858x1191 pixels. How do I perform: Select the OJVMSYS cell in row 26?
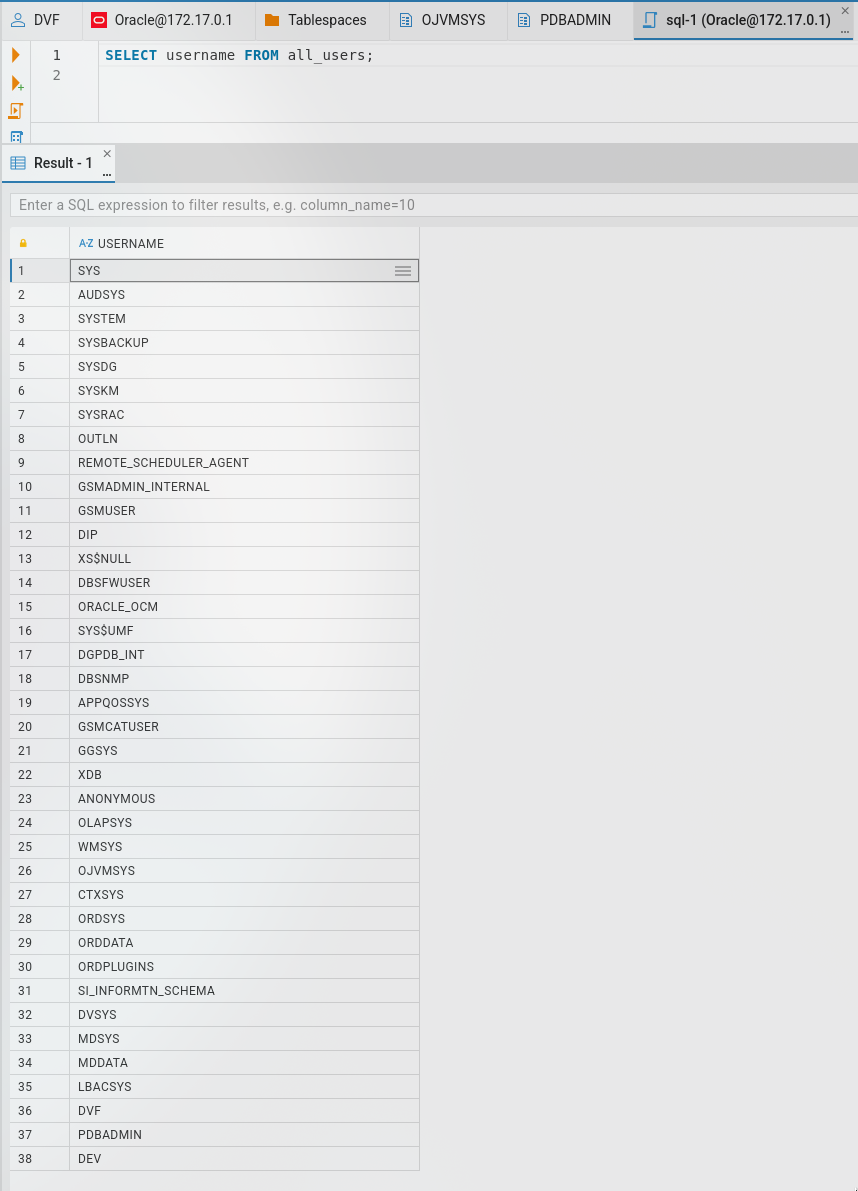tap(244, 870)
